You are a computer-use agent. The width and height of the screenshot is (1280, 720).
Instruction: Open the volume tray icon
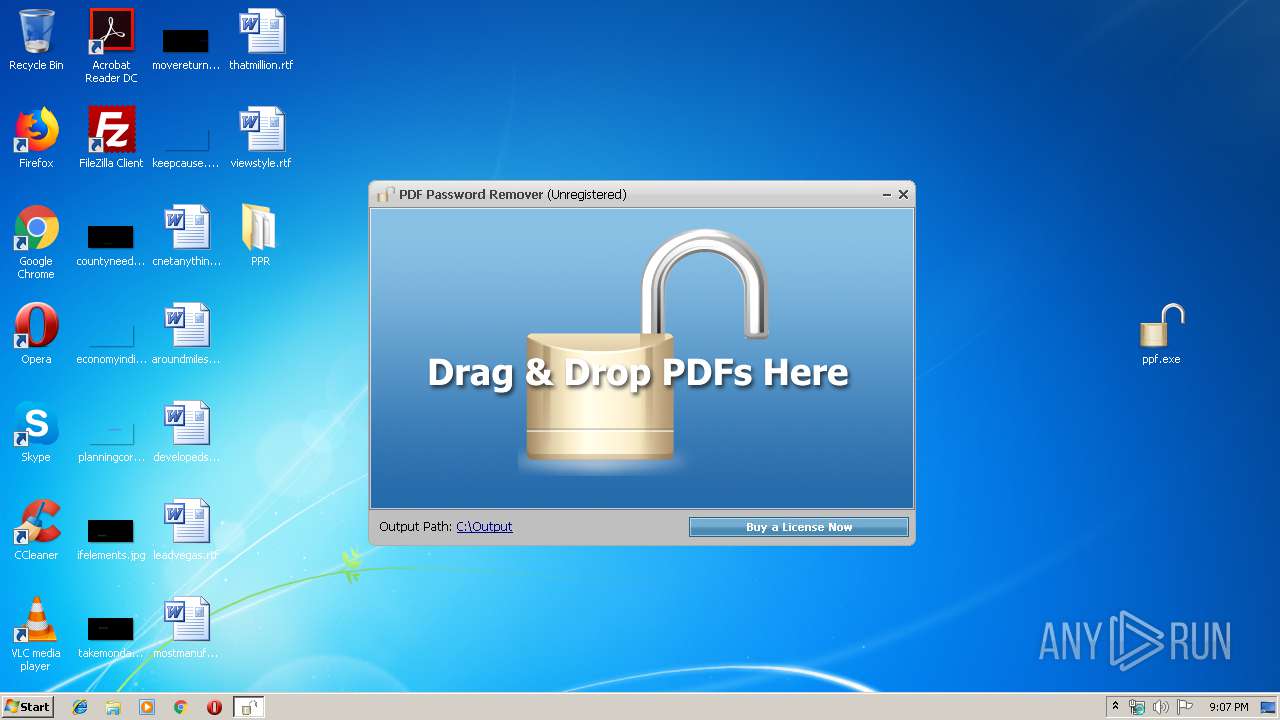click(x=1161, y=707)
